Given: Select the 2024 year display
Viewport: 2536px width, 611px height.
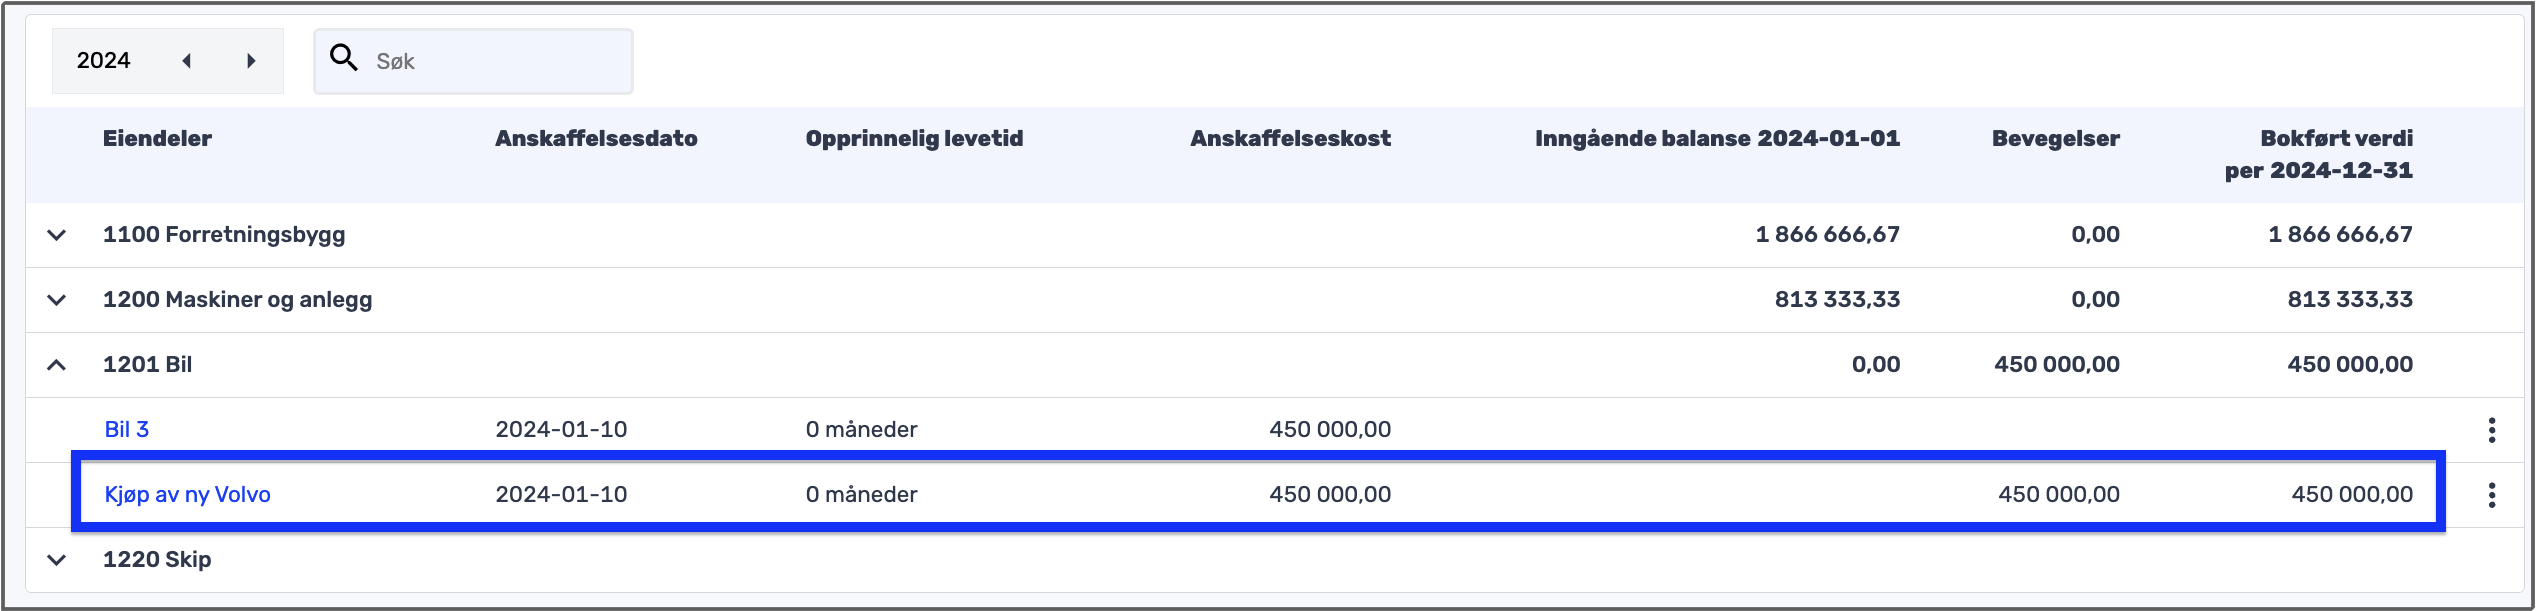Looking at the screenshot, I should pyautogui.click(x=104, y=61).
